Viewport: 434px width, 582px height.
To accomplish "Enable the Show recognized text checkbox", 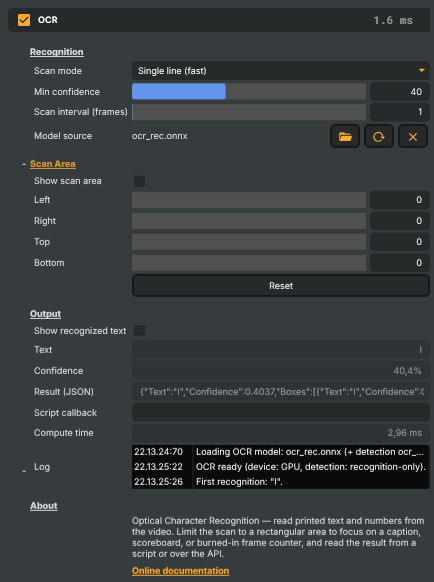I will tap(140, 331).
